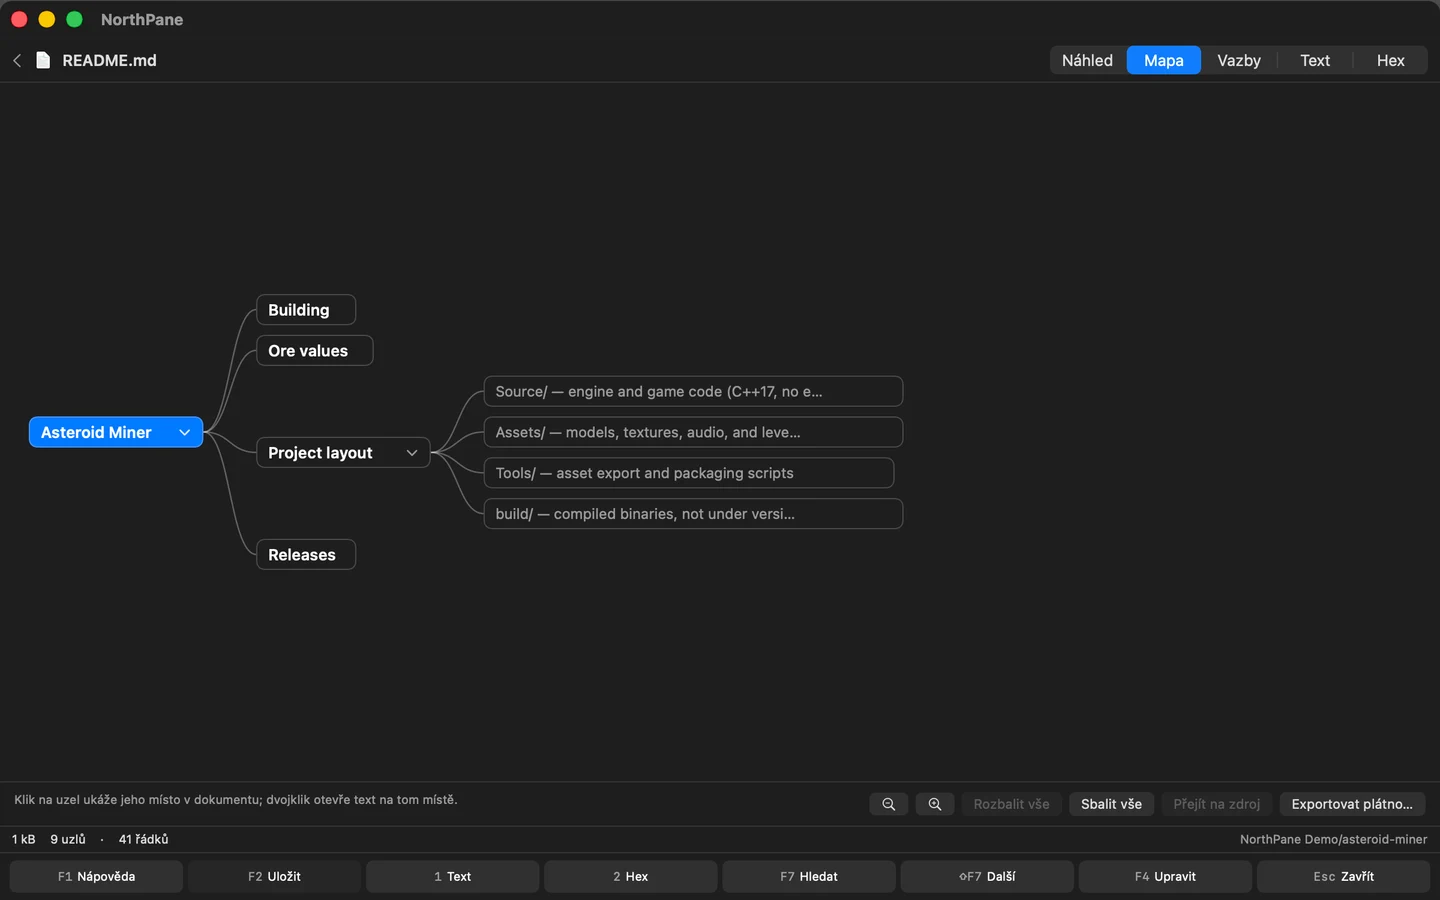Image resolution: width=1440 pixels, height=900 pixels.
Task: Click the 9 uzlů status text
Action: click(68, 840)
